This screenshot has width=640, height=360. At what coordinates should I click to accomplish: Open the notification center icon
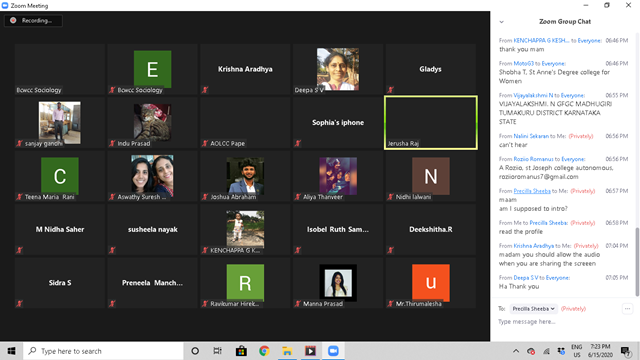[625, 351]
